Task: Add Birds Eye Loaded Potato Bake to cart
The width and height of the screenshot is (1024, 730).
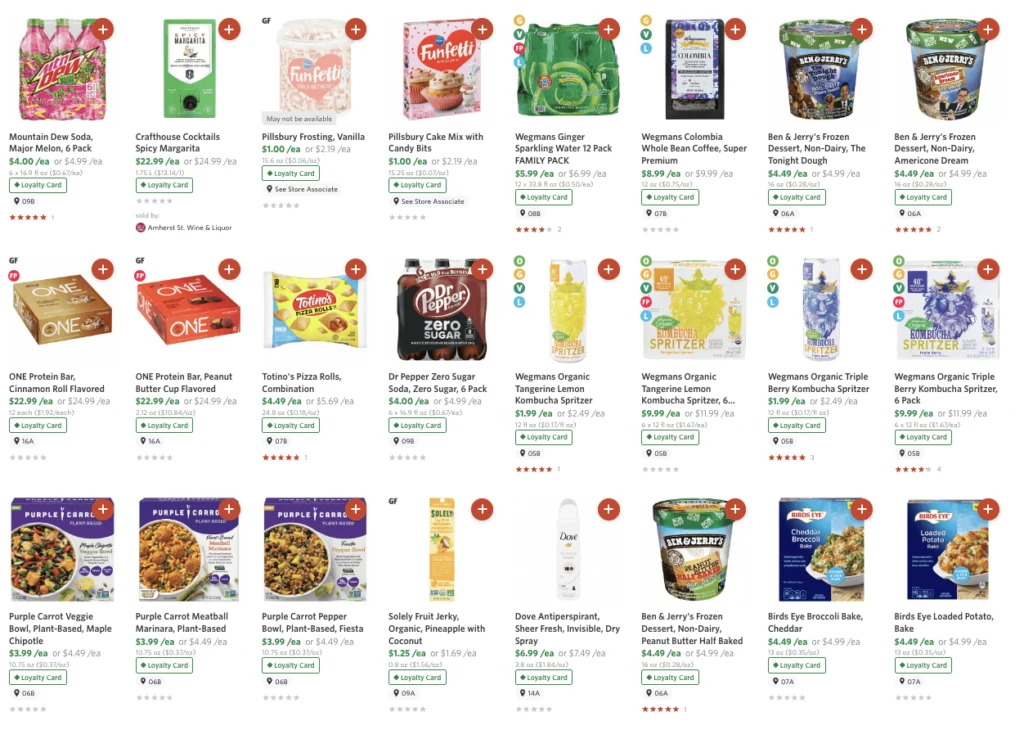Action: [x=987, y=509]
